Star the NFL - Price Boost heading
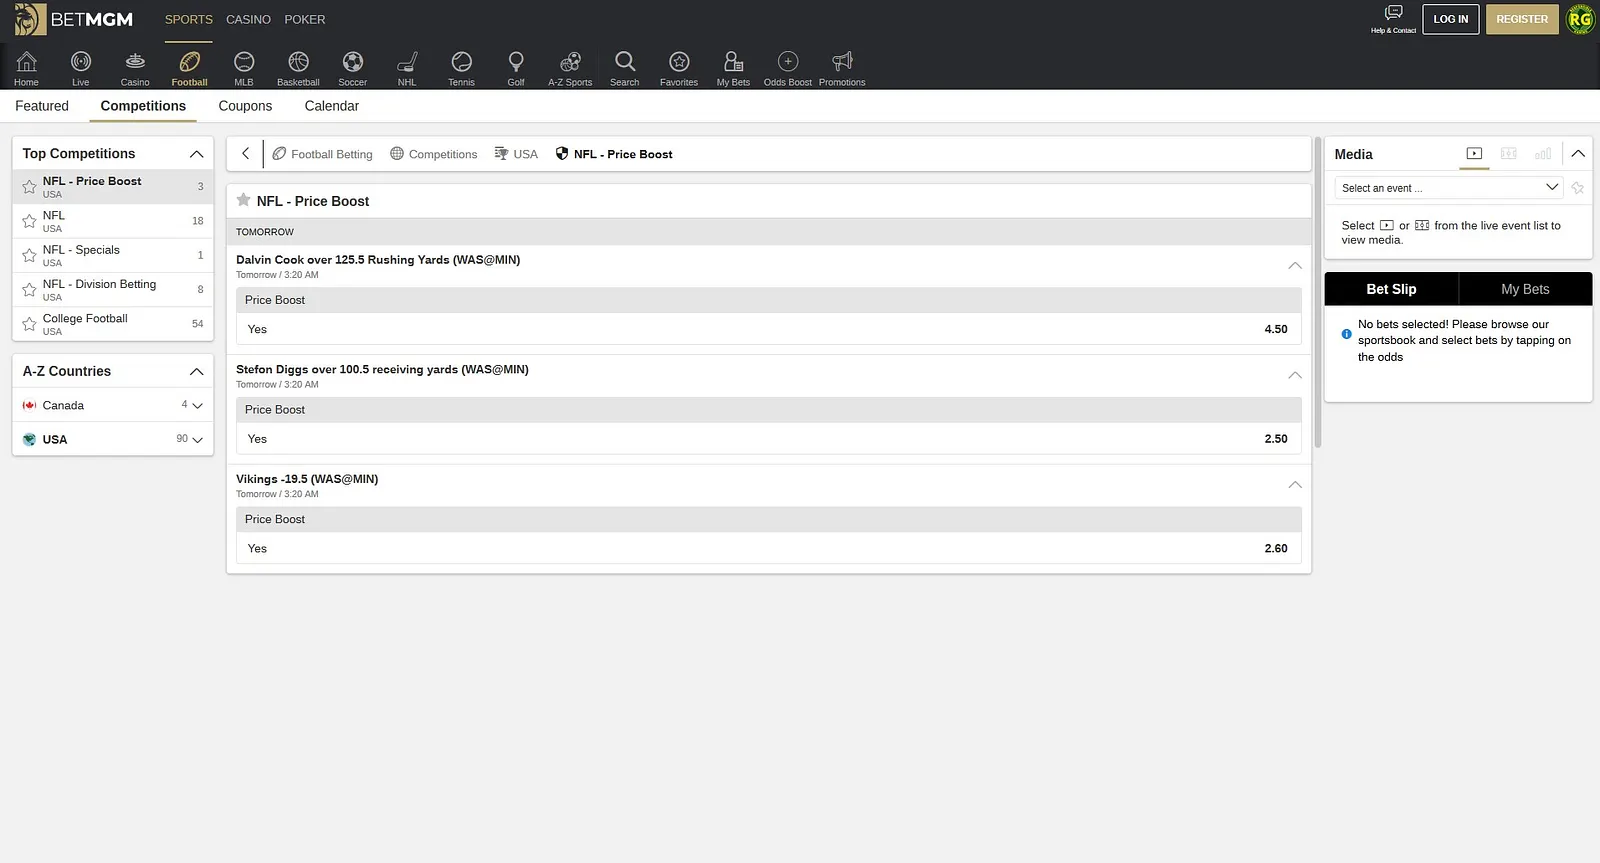This screenshot has width=1600, height=863. point(243,200)
